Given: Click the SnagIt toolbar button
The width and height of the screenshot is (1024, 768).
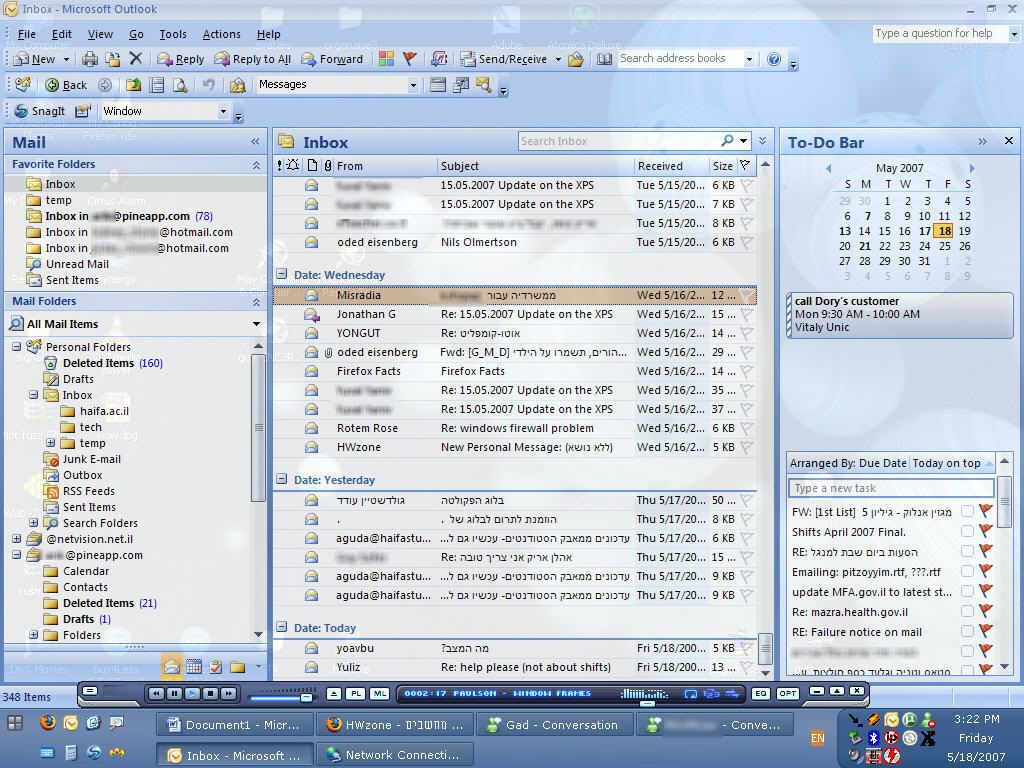Looking at the screenshot, I should tap(40, 111).
